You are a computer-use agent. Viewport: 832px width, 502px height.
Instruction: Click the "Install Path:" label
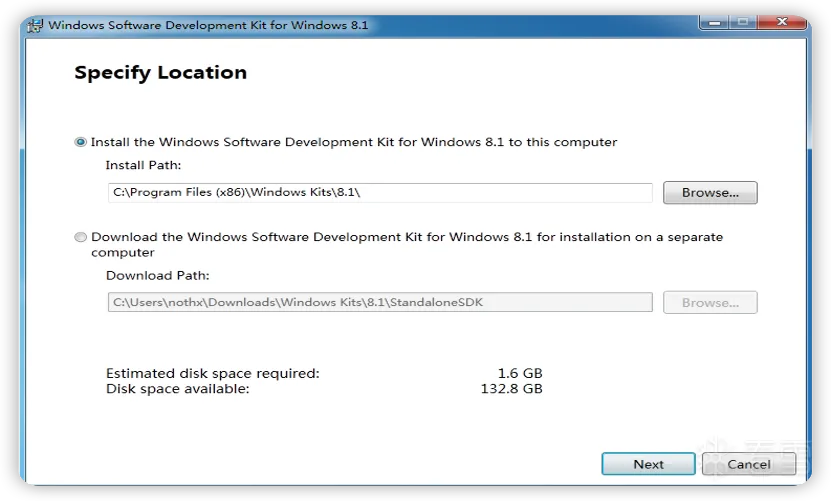click(143, 165)
